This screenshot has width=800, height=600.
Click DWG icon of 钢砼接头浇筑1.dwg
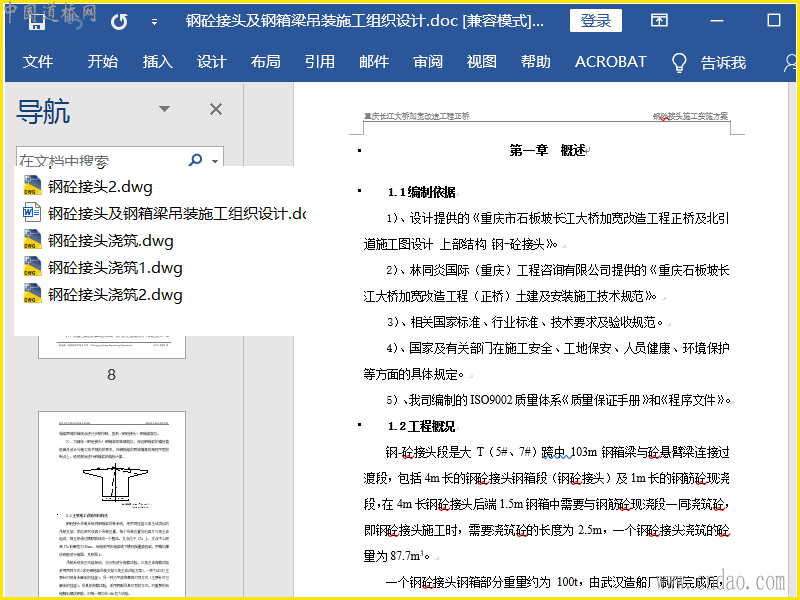[32, 267]
